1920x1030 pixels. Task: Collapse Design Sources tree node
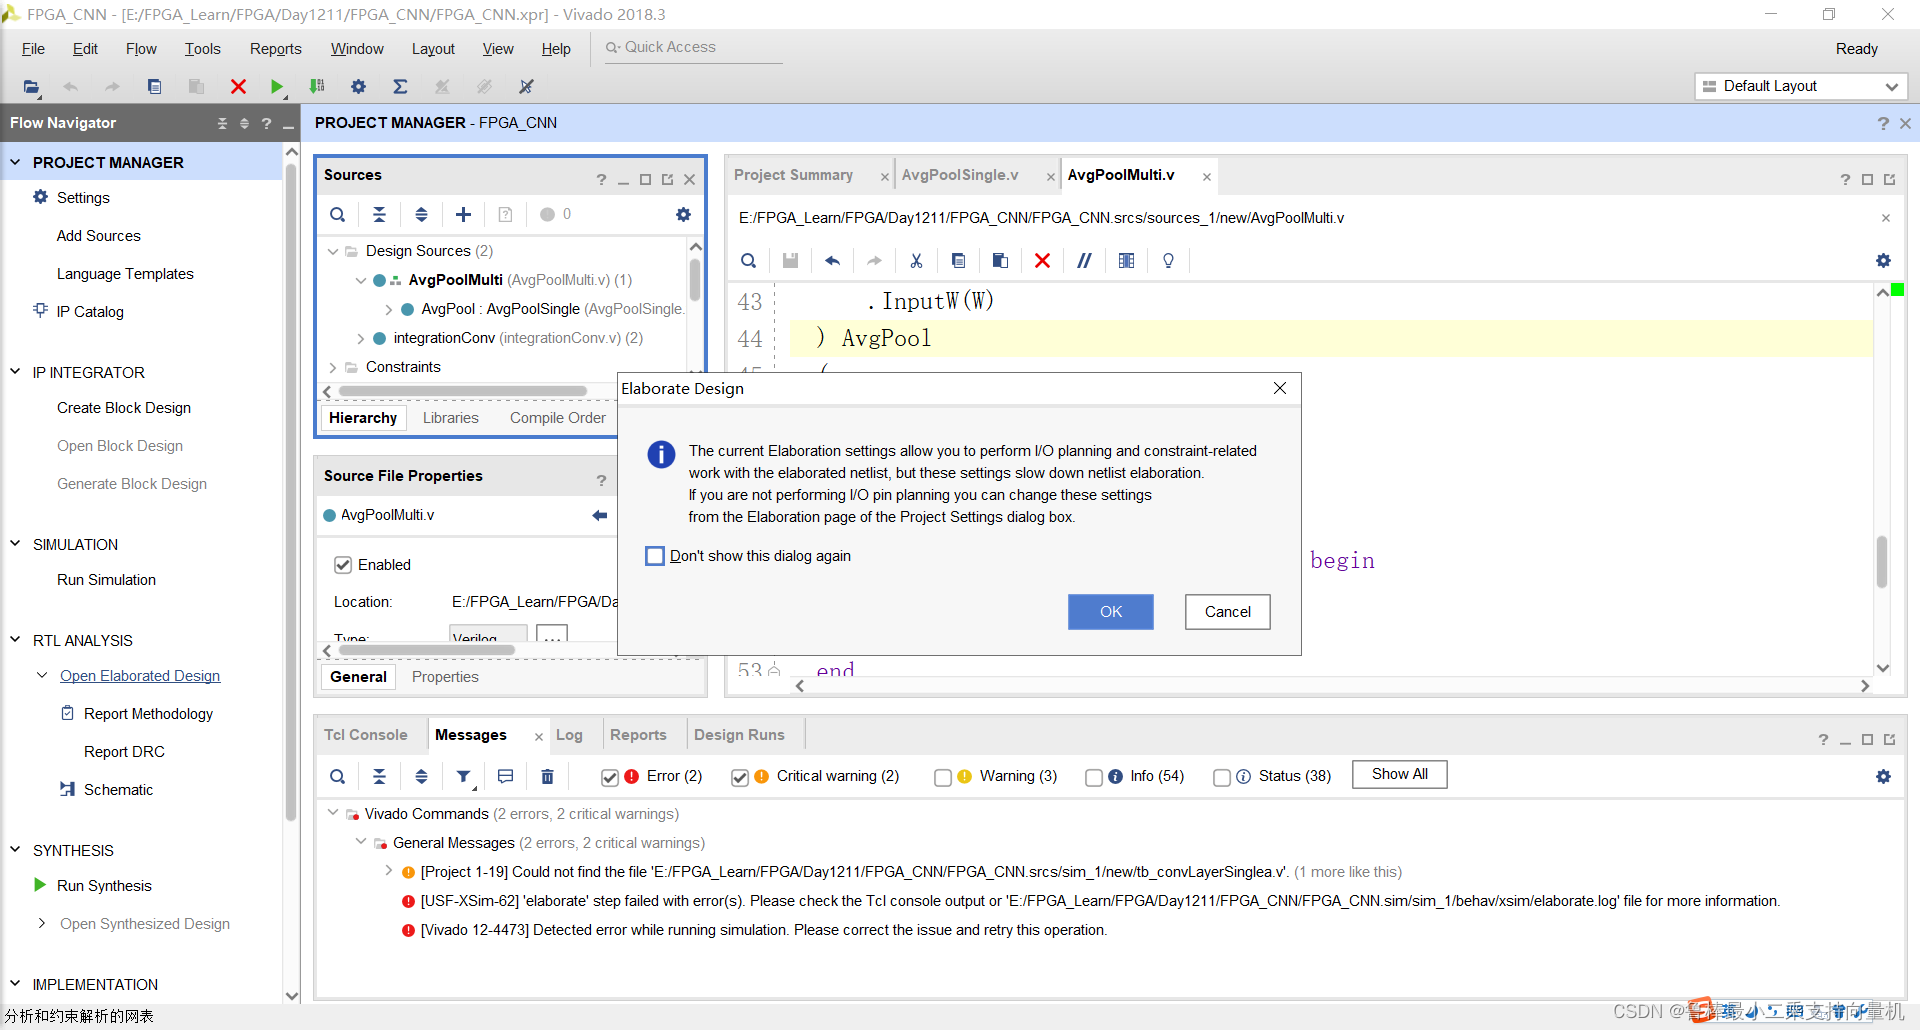tap(333, 251)
